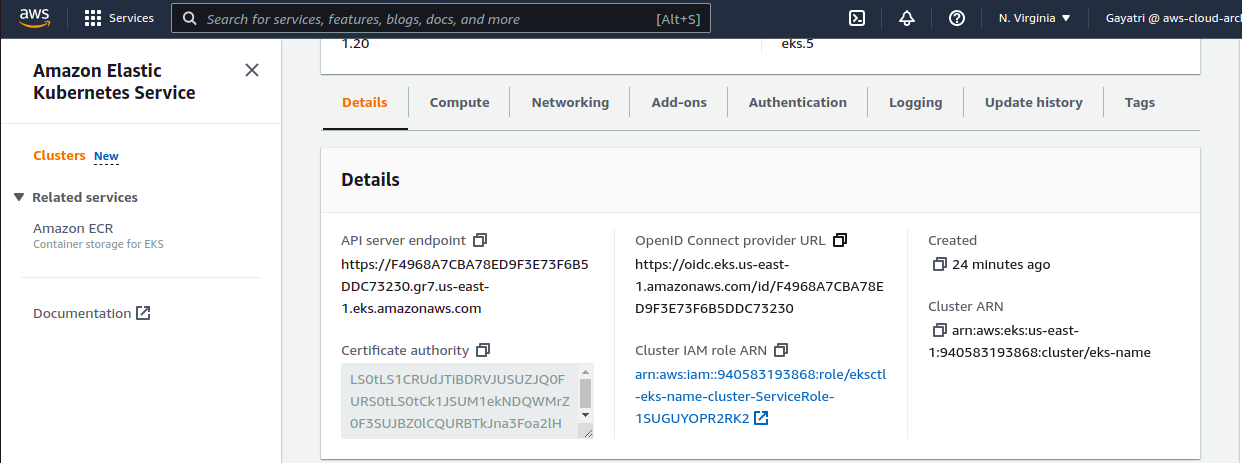Click the '1.20' Kubernetes version value
This screenshot has width=1242, height=463.
tap(356, 44)
